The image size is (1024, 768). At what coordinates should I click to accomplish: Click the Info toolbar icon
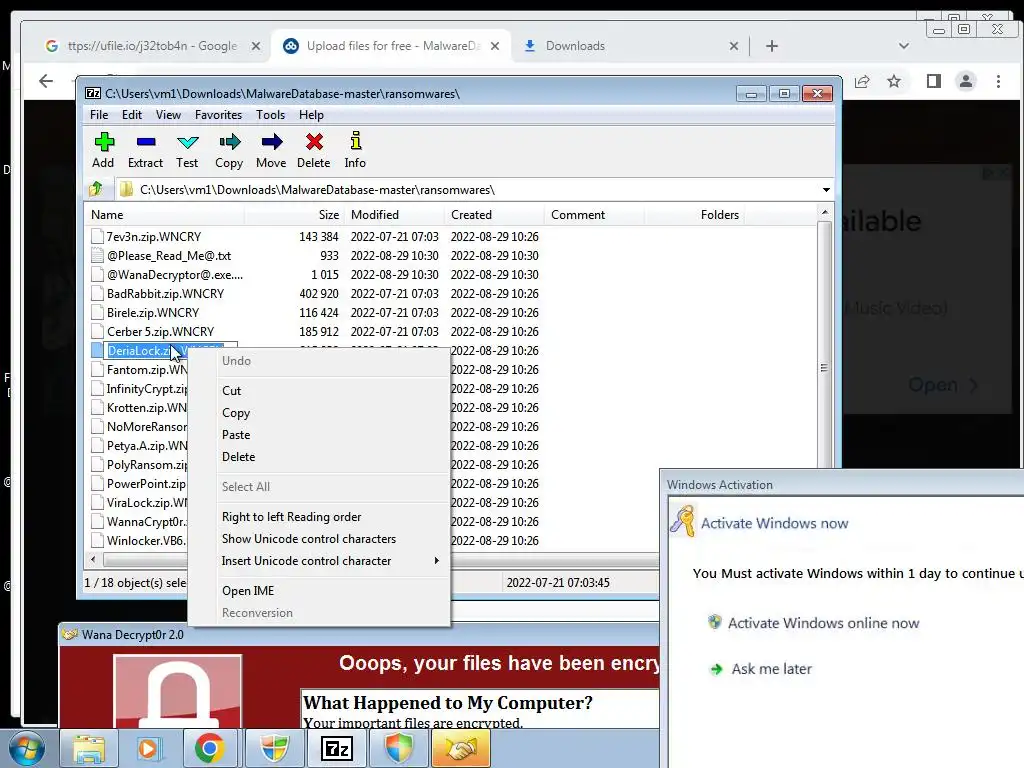point(355,150)
